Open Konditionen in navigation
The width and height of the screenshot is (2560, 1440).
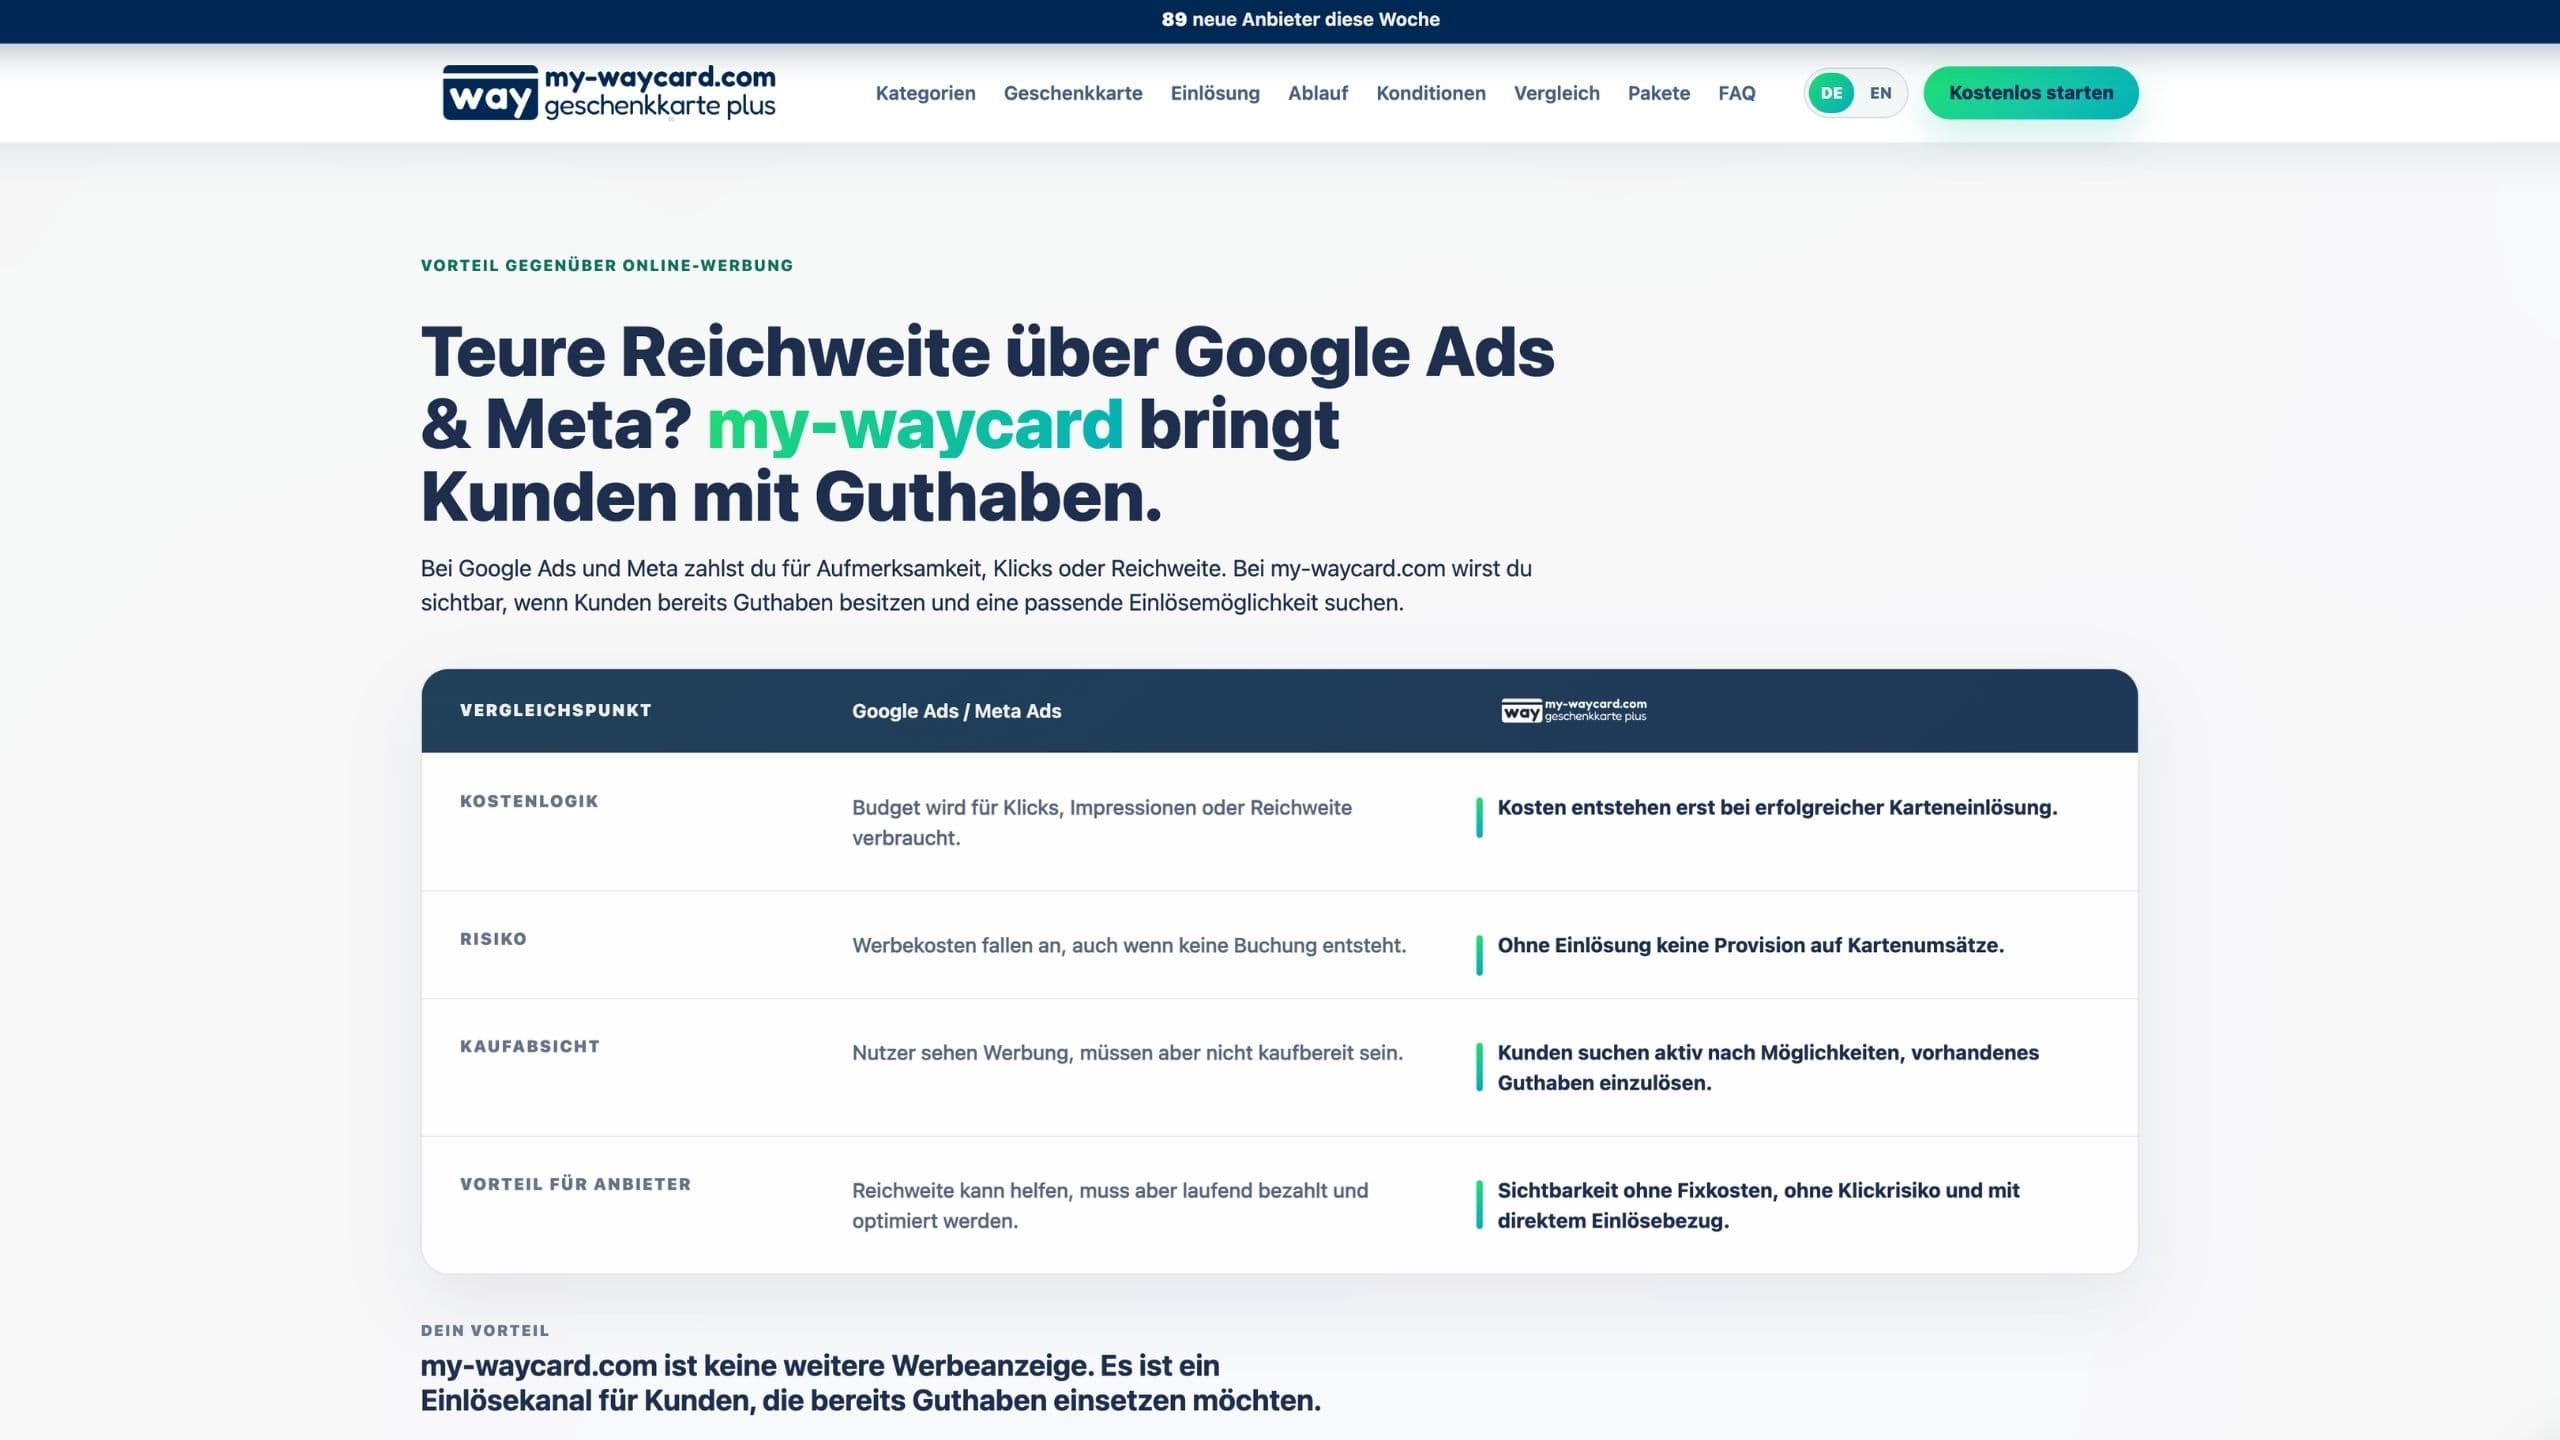point(1431,93)
